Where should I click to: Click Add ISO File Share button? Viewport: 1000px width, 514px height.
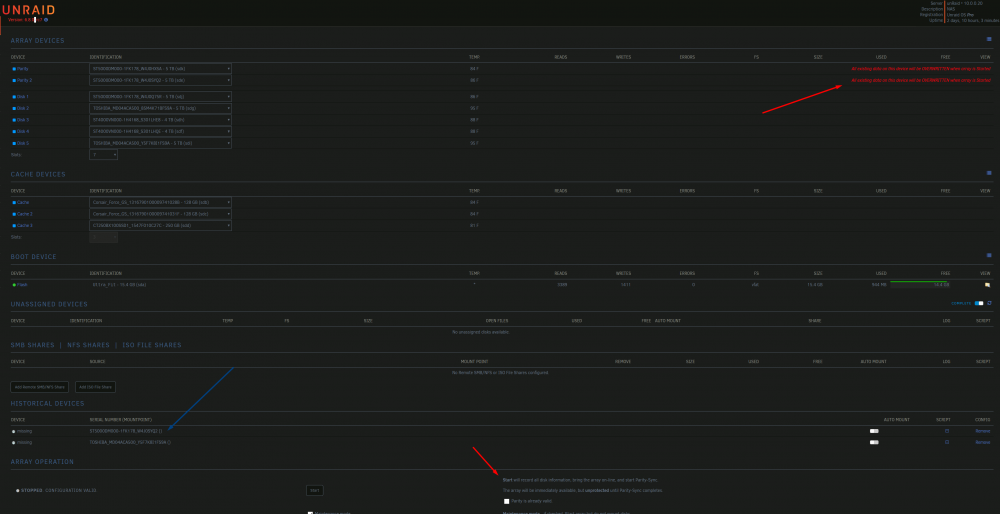[x=95, y=386]
